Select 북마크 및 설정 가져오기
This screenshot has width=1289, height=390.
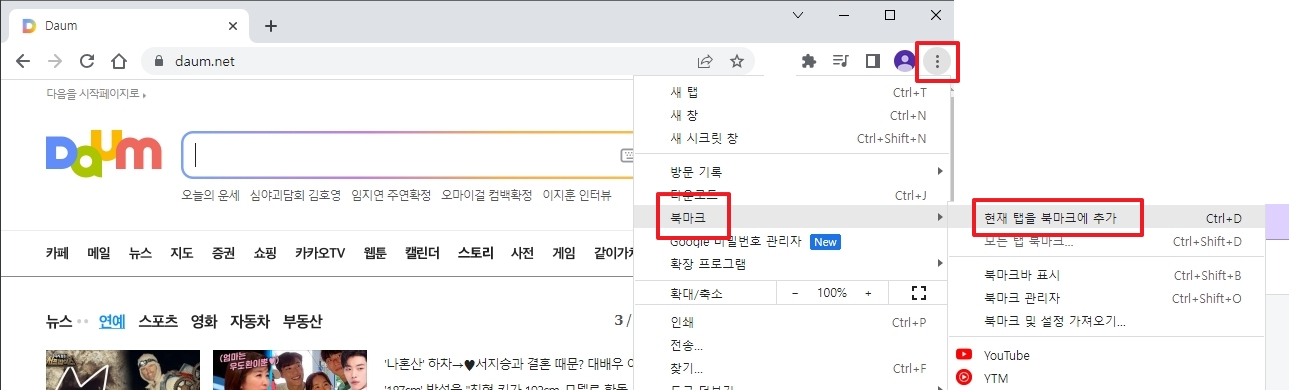[1108, 321]
